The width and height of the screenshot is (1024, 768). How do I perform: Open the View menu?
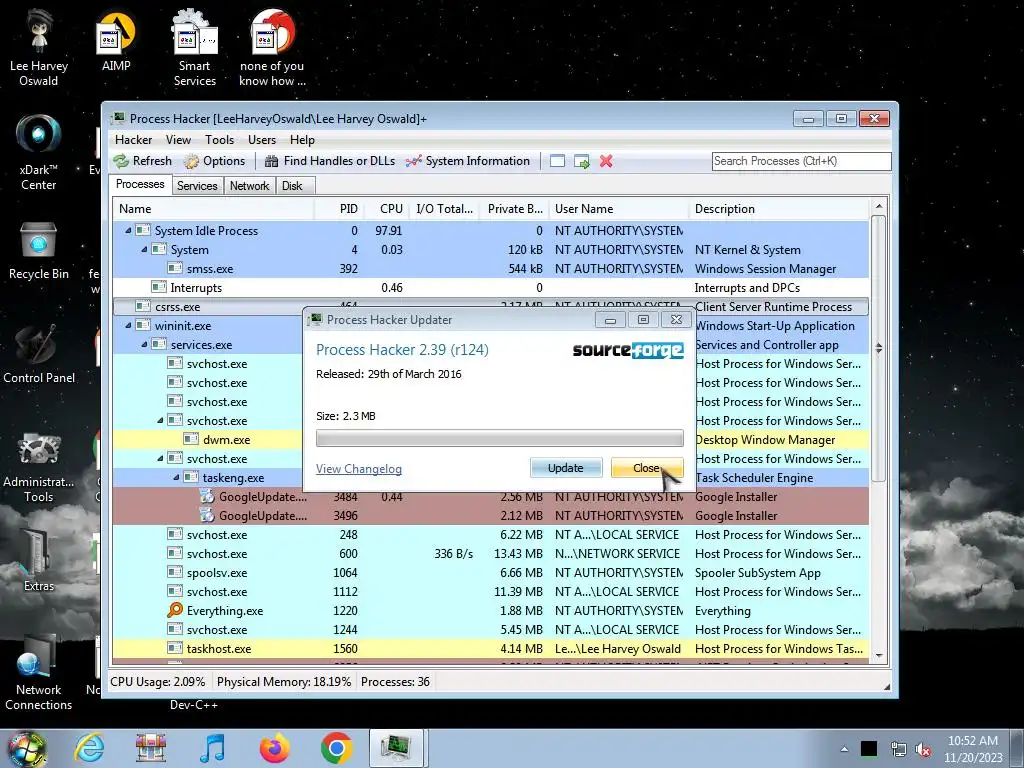pyautogui.click(x=178, y=140)
